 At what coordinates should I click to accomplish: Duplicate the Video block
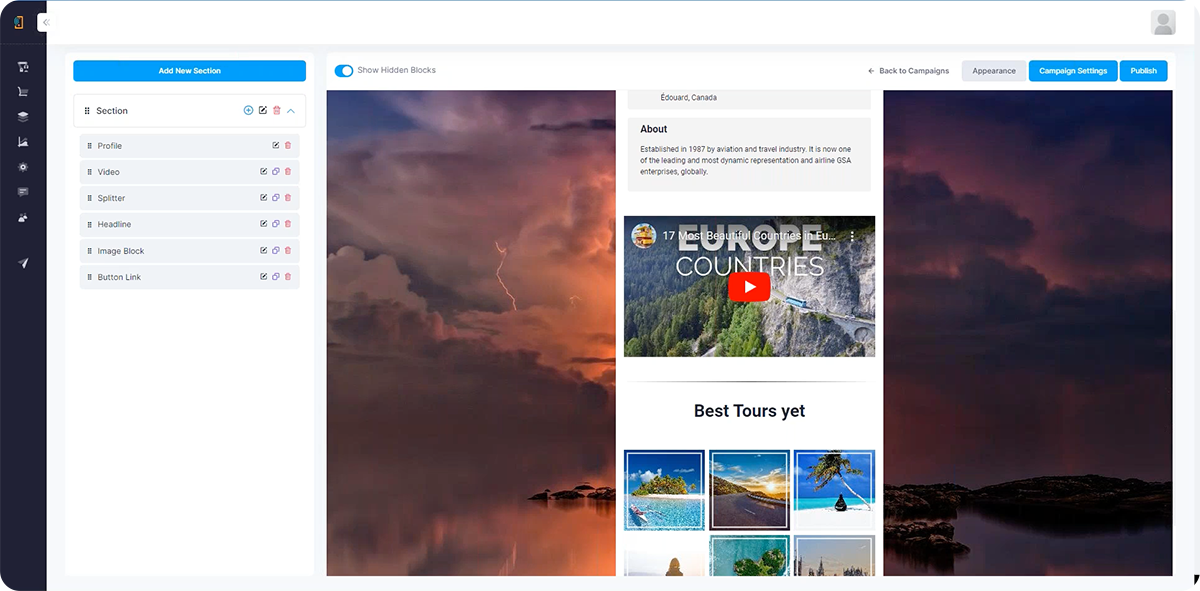(x=276, y=172)
